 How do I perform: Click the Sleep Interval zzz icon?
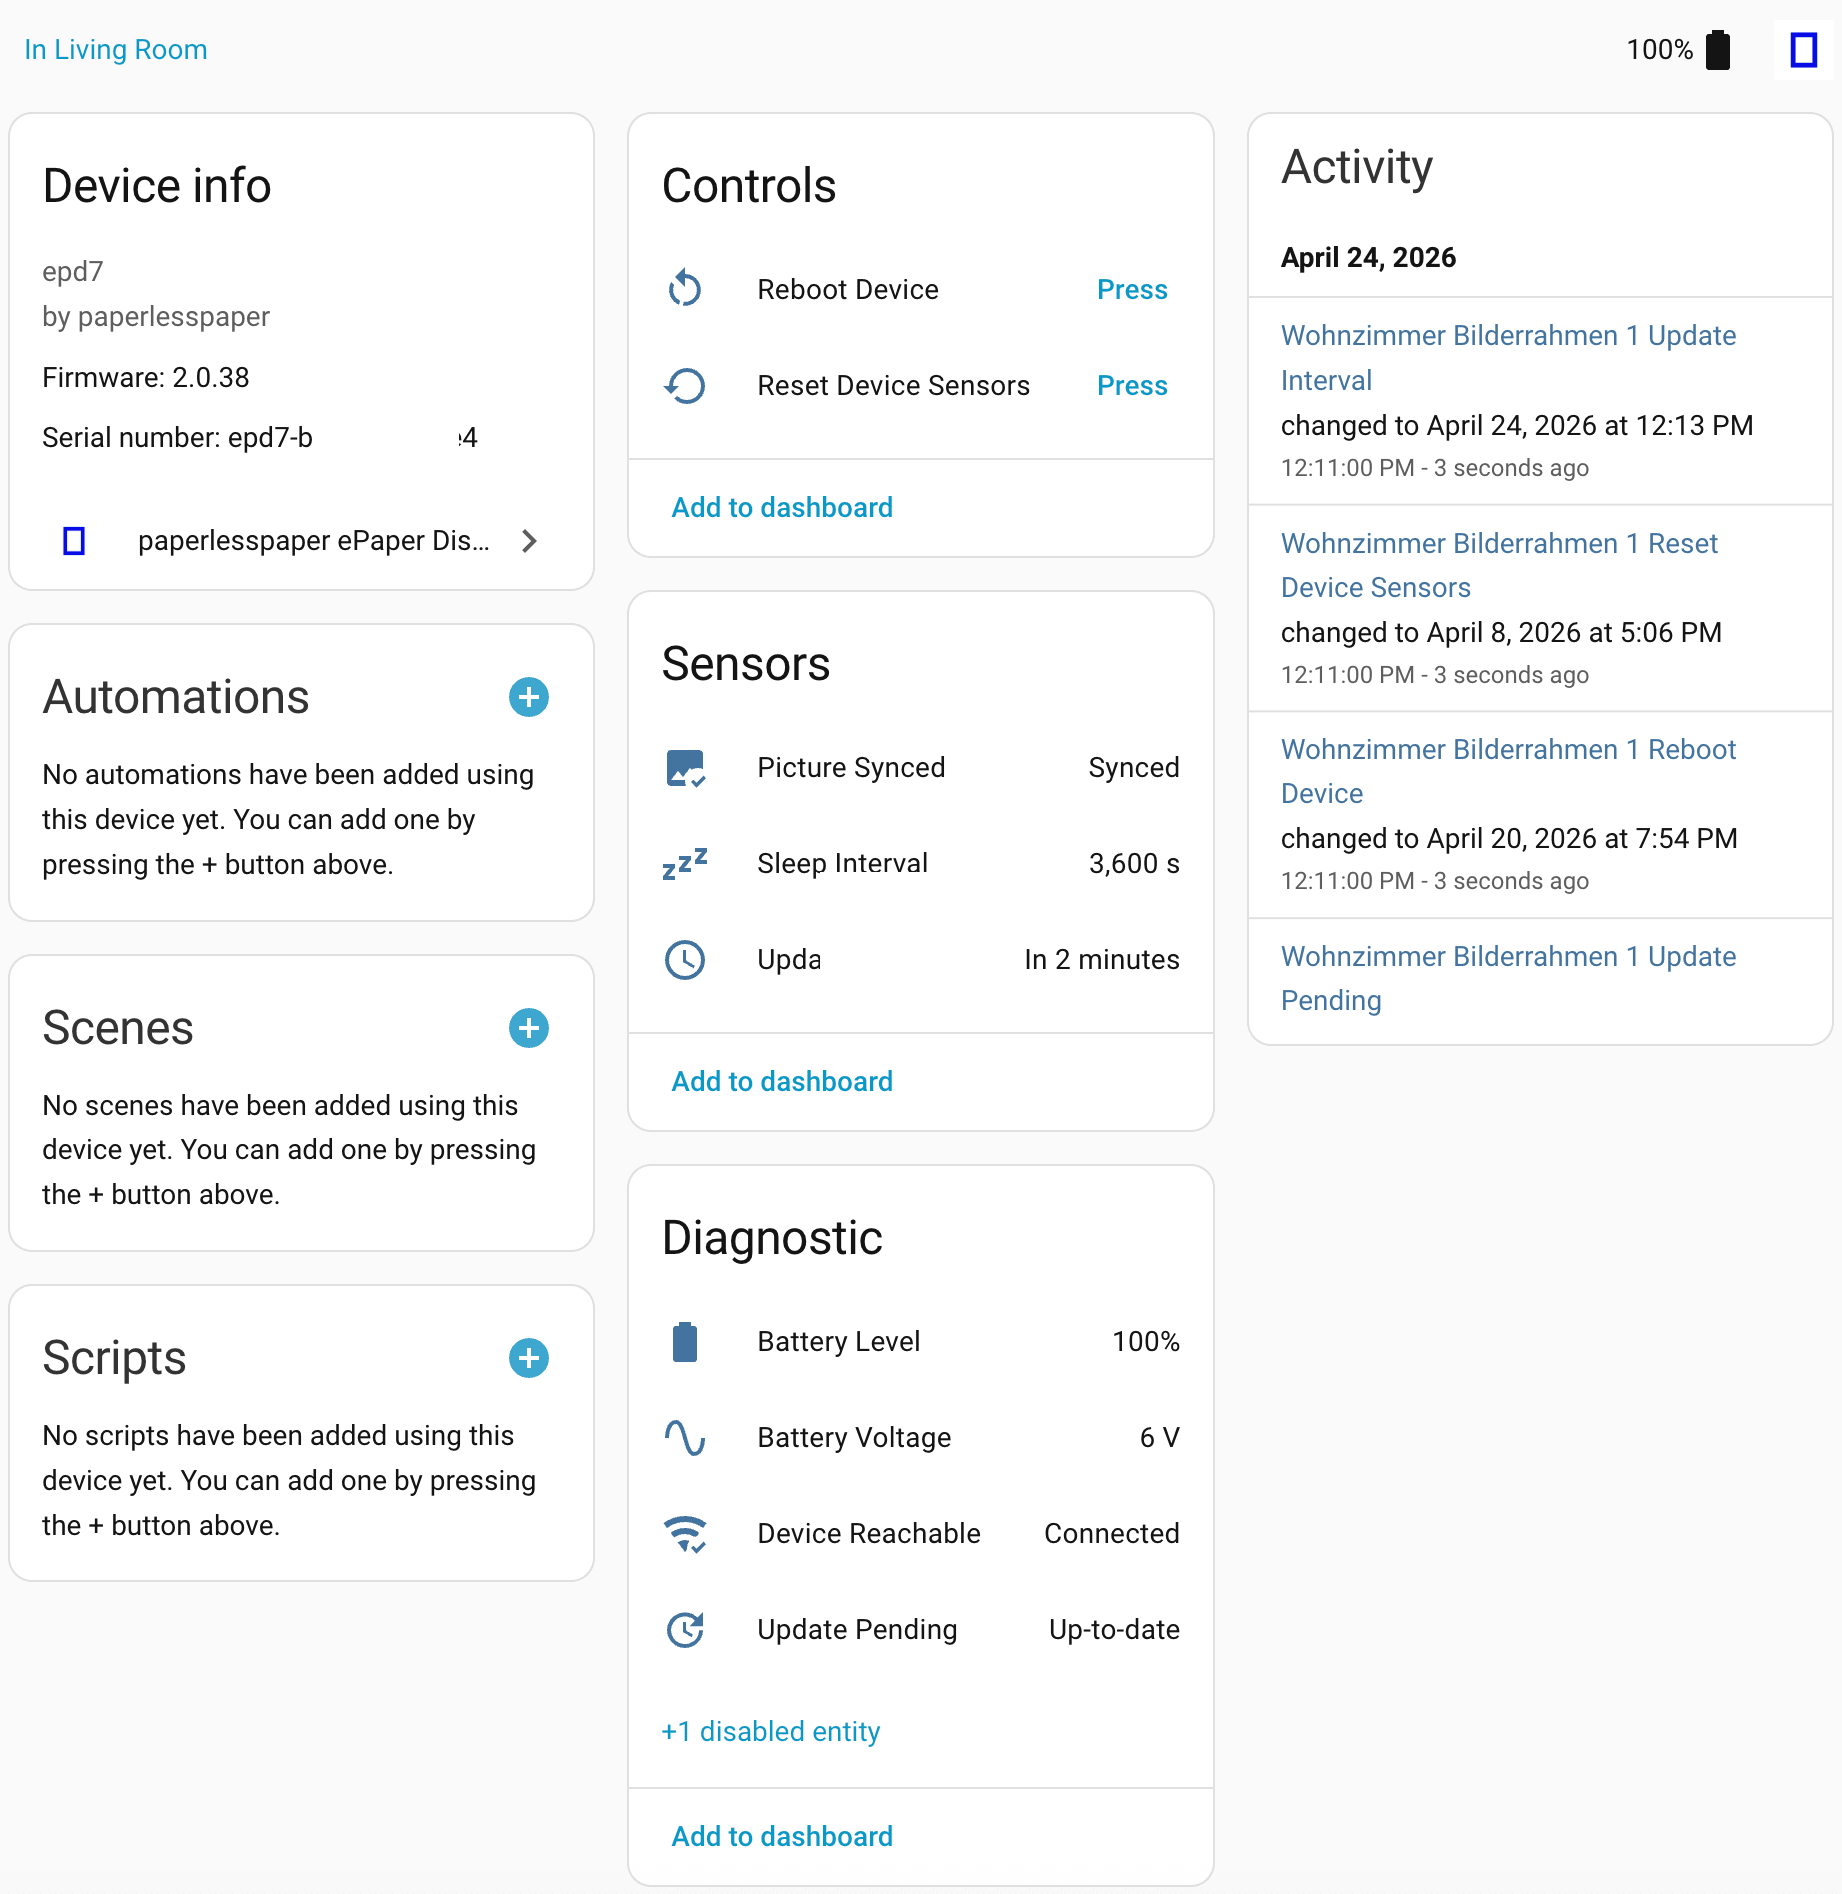[685, 863]
